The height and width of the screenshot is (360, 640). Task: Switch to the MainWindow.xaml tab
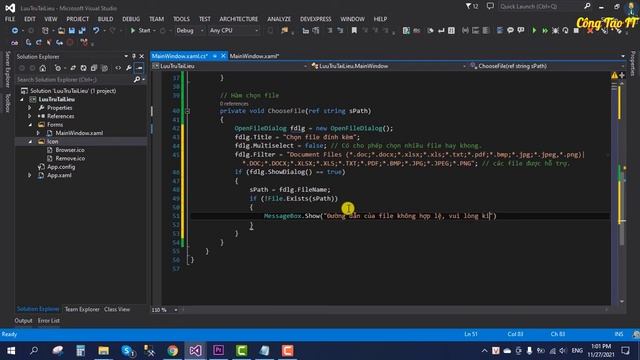coord(254,56)
